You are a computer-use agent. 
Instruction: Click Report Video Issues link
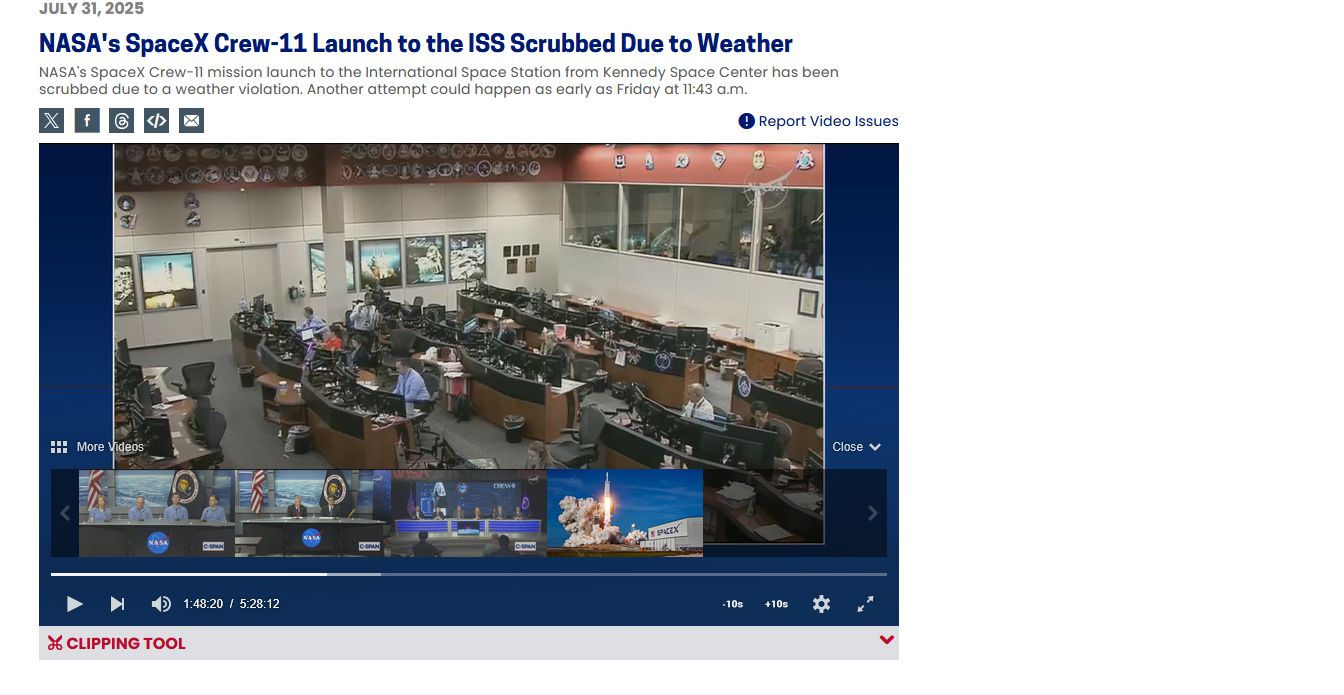tap(818, 121)
